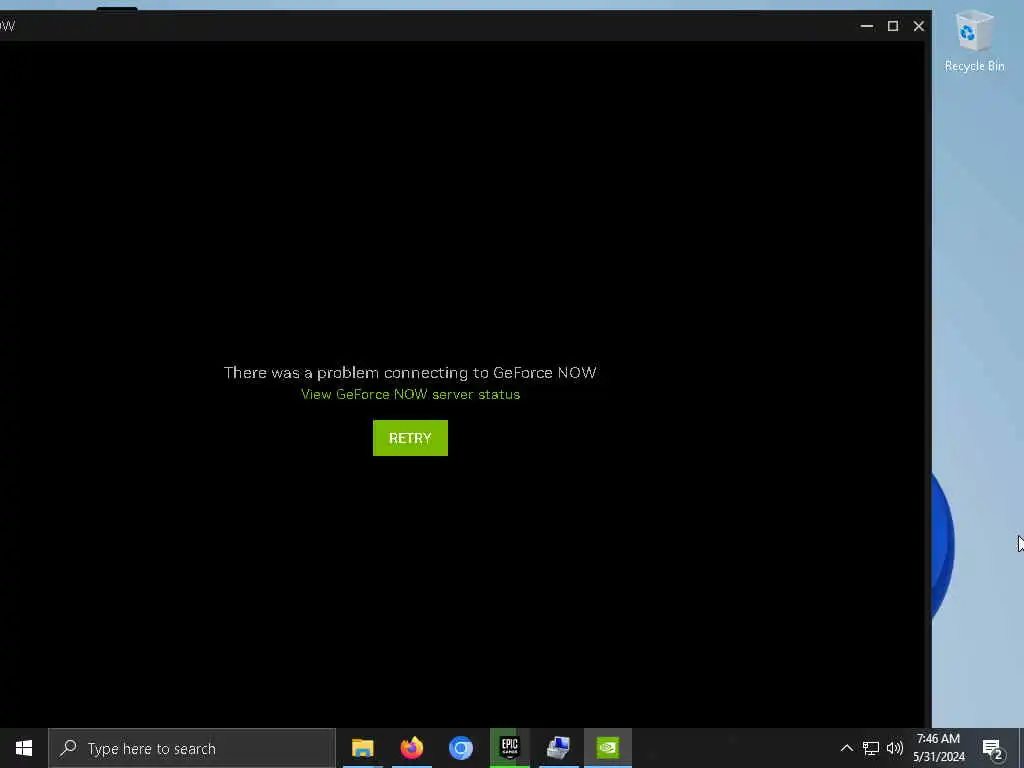Close the GeForce NOW window
Viewport: 1024px width, 768px height.
coord(919,26)
